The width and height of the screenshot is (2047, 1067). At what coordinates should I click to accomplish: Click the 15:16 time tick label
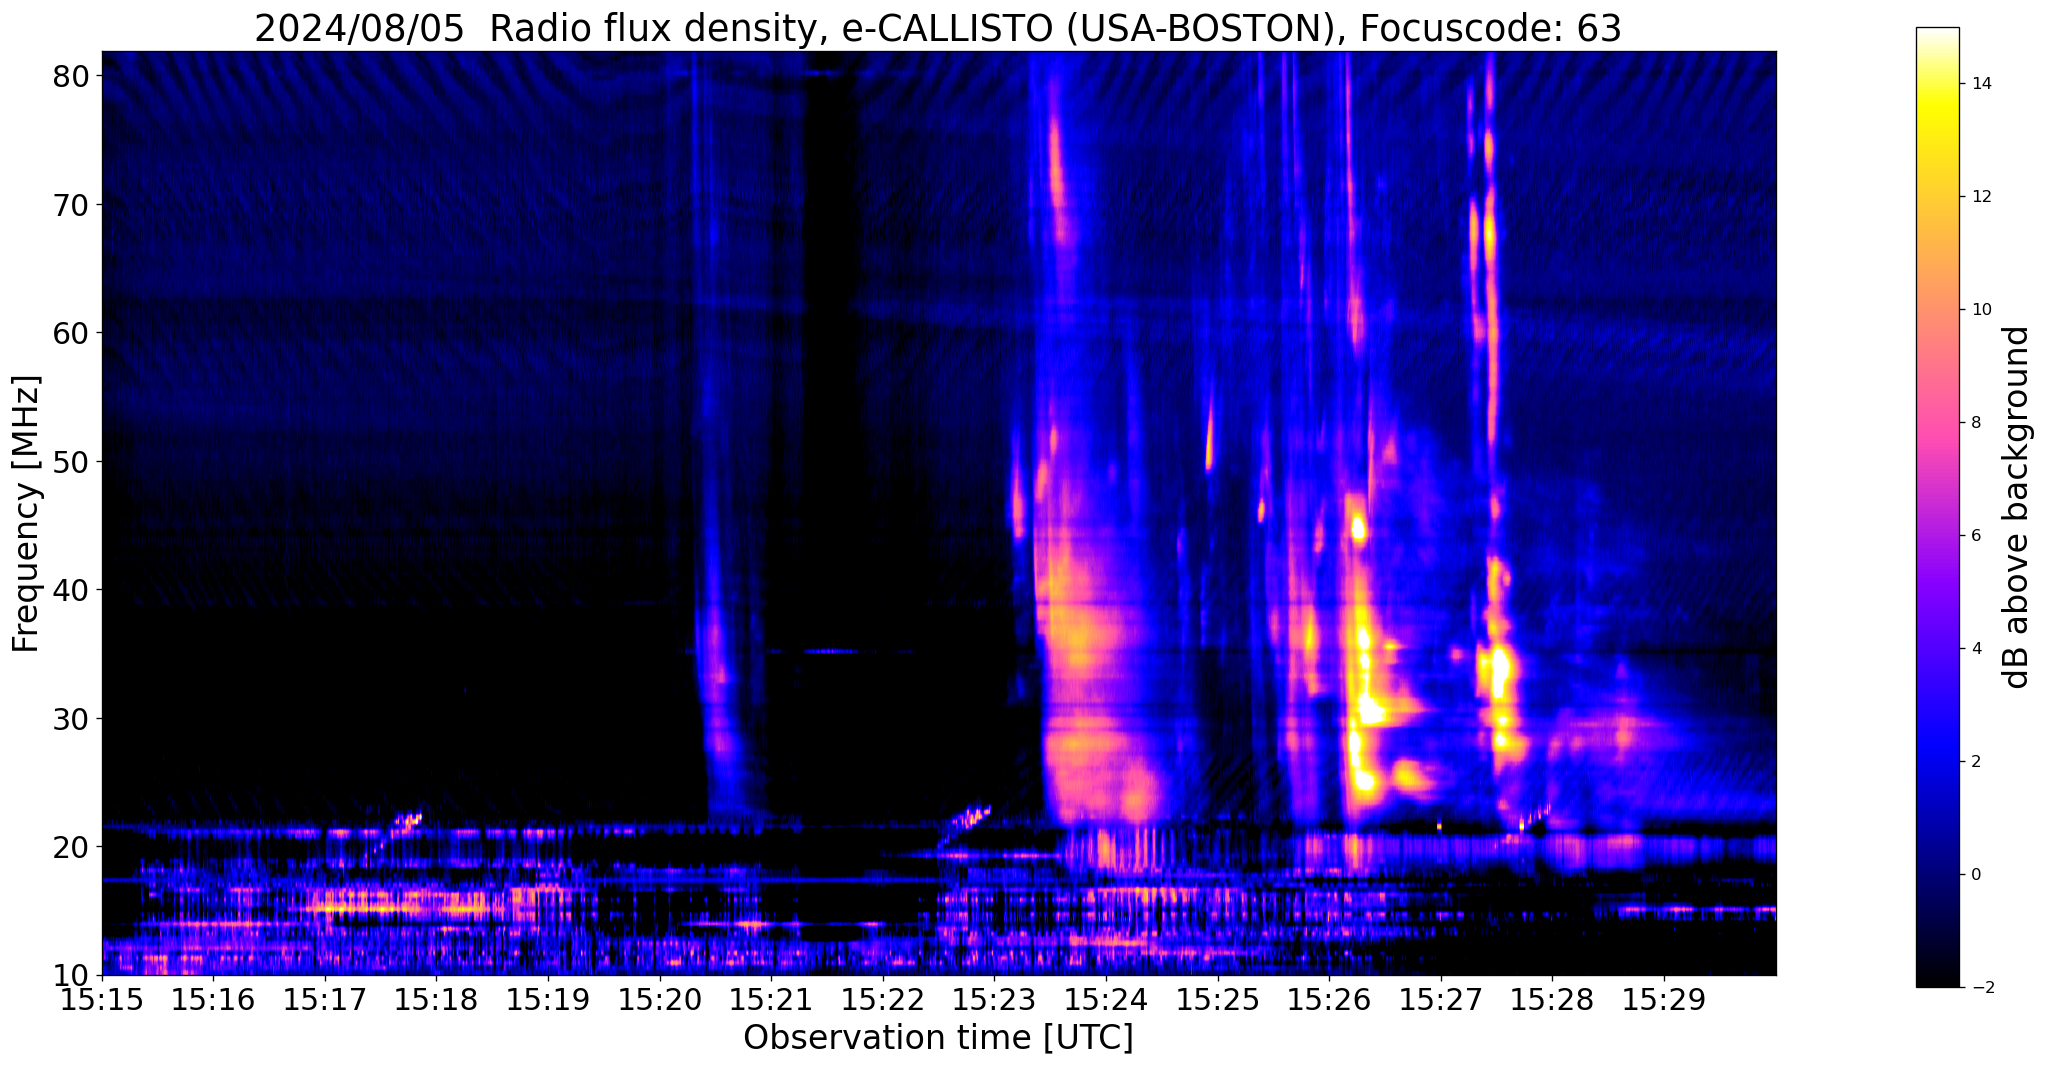point(214,1000)
